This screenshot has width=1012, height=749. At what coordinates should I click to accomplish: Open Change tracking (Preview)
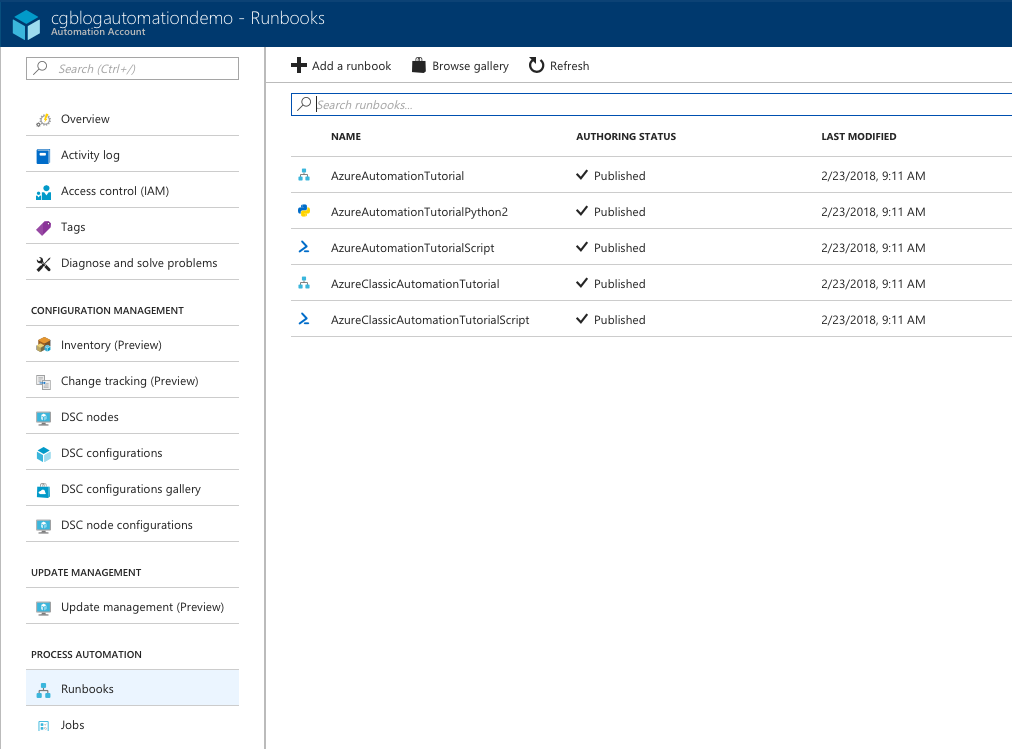coord(132,381)
